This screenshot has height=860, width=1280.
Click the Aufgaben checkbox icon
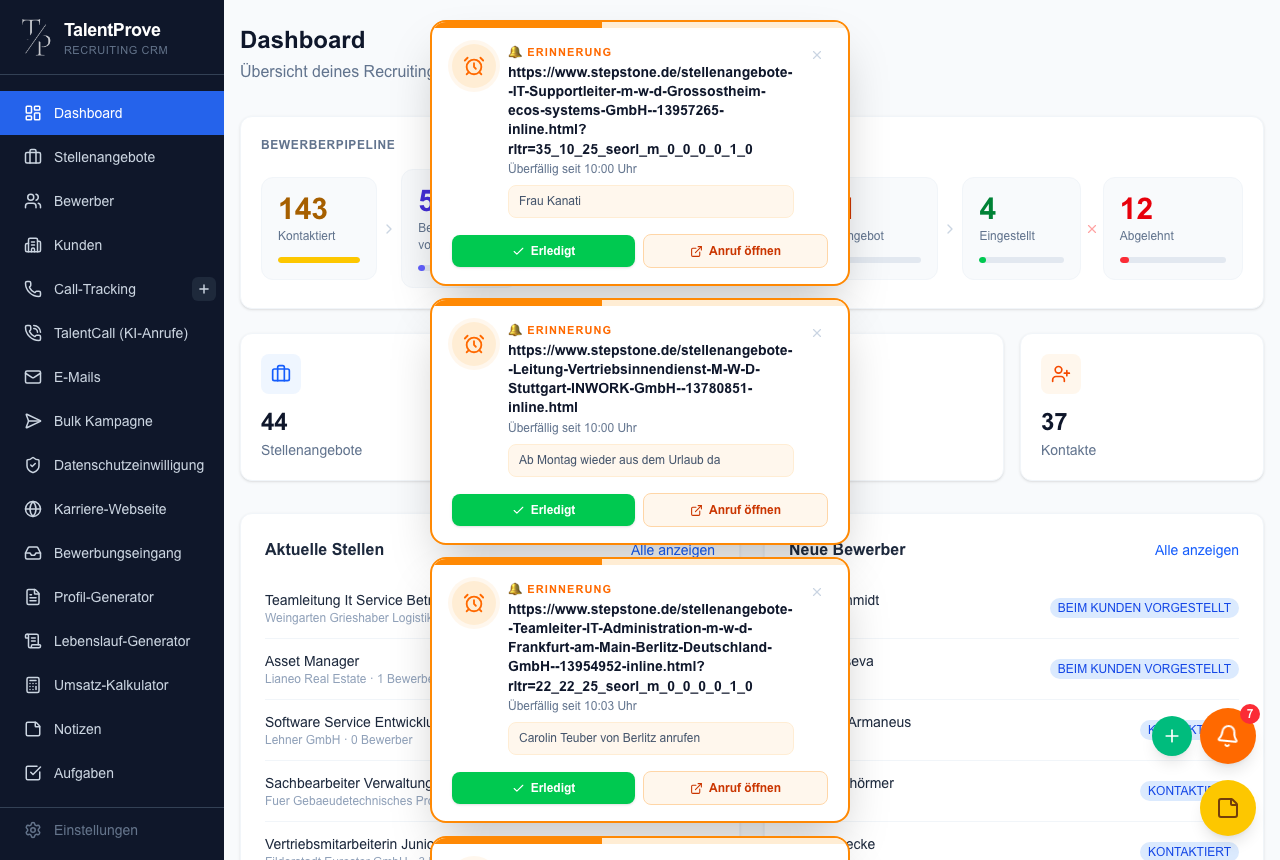[33, 773]
